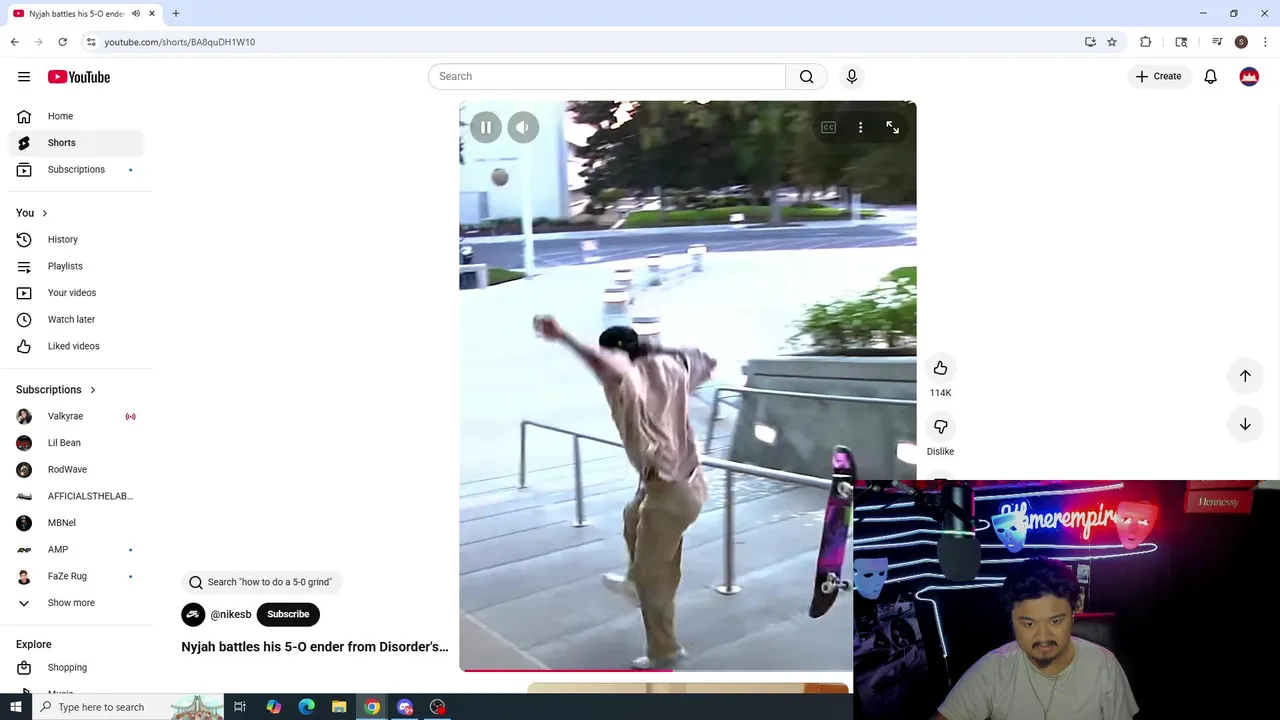Go to the YouTube logo home link
This screenshot has width=1280, height=720.
[x=78, y=77]
